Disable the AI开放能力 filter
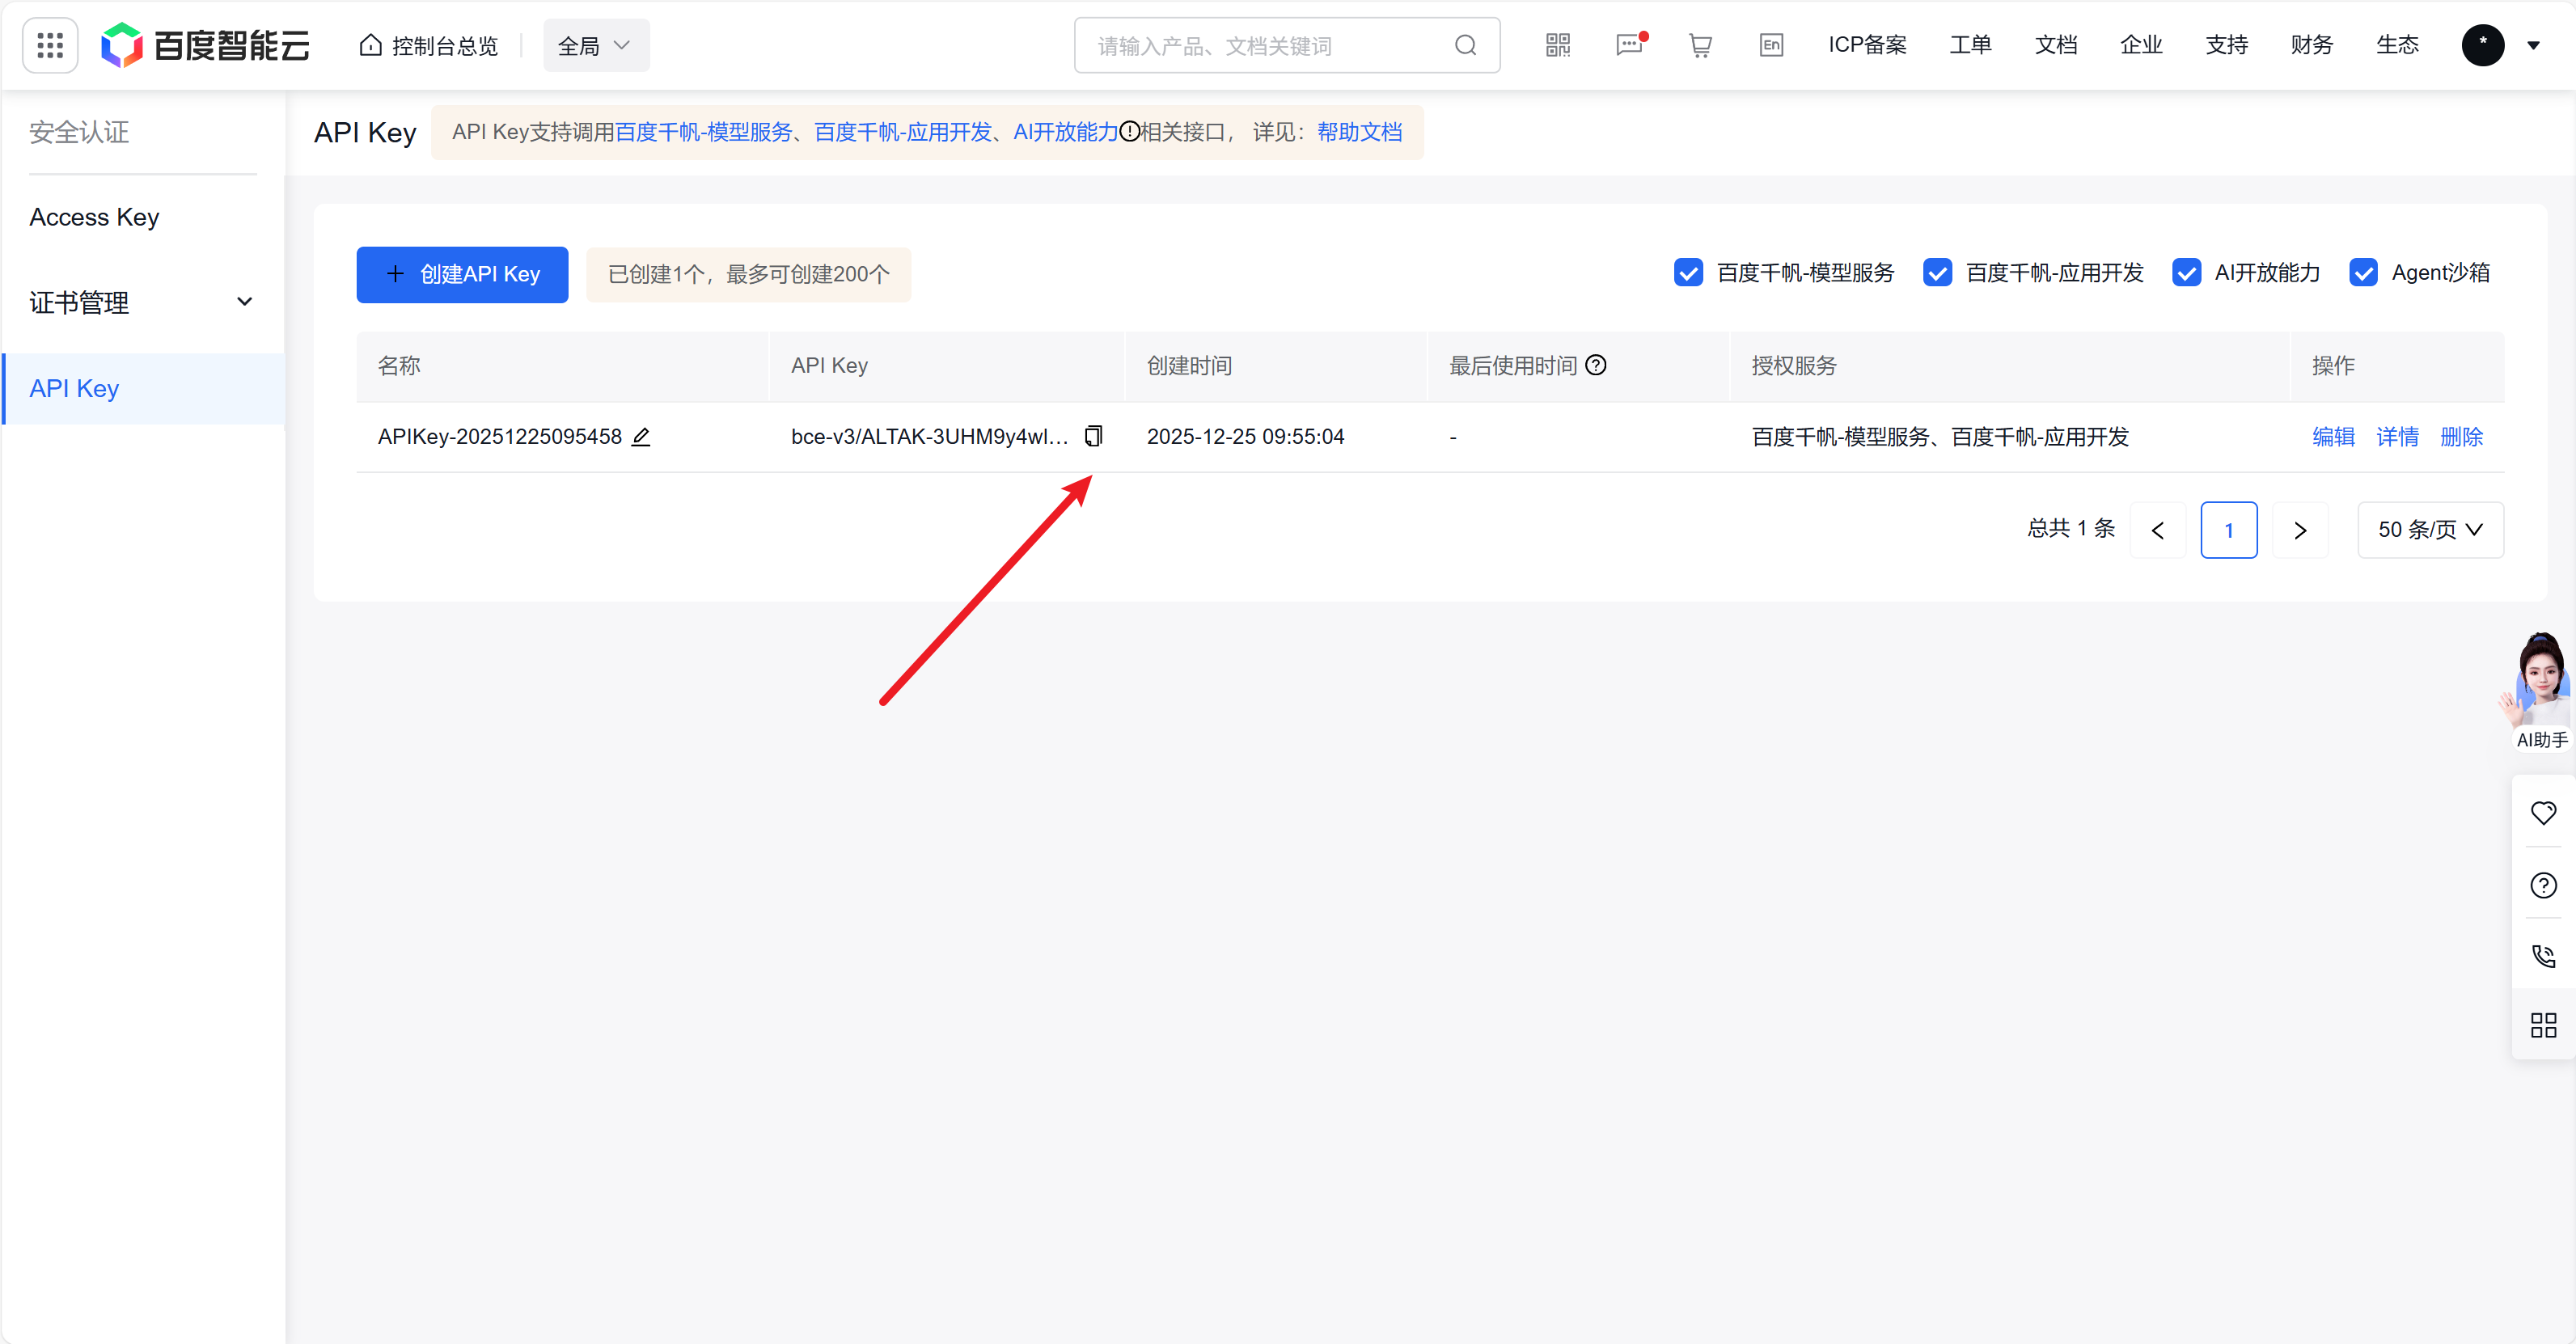This screenshot has height=1344, width=2576. tap(2186, 272)
